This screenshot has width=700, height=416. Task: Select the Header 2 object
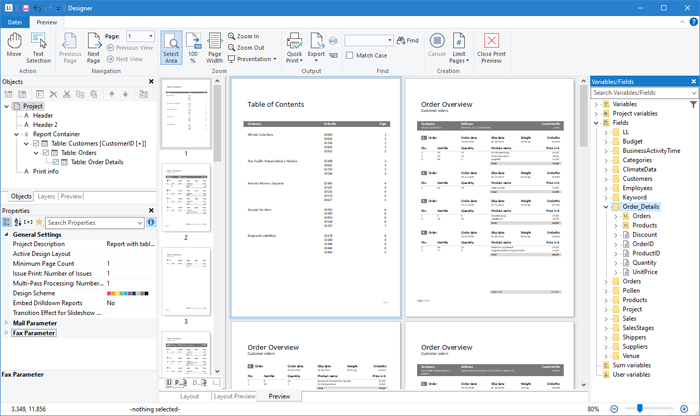(45, 125)
